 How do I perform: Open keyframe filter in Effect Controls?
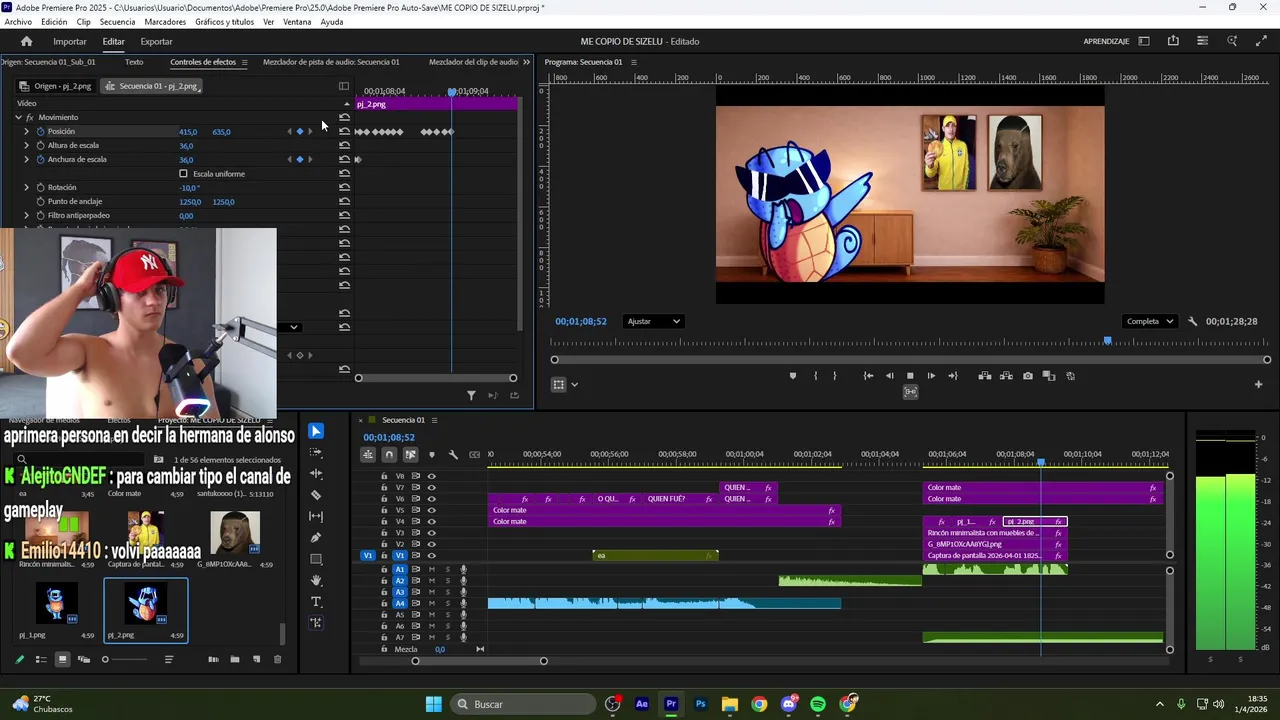click(471, 395)
